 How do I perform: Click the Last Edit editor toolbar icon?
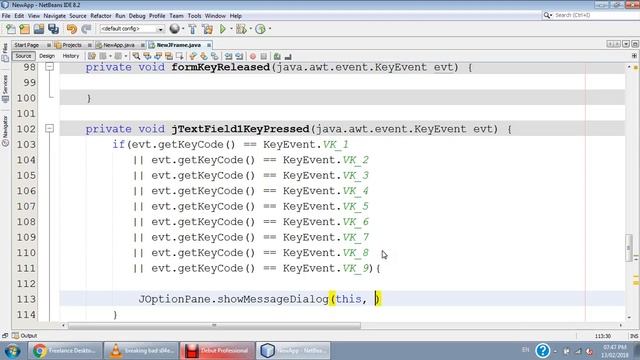(x=92, y=56)
